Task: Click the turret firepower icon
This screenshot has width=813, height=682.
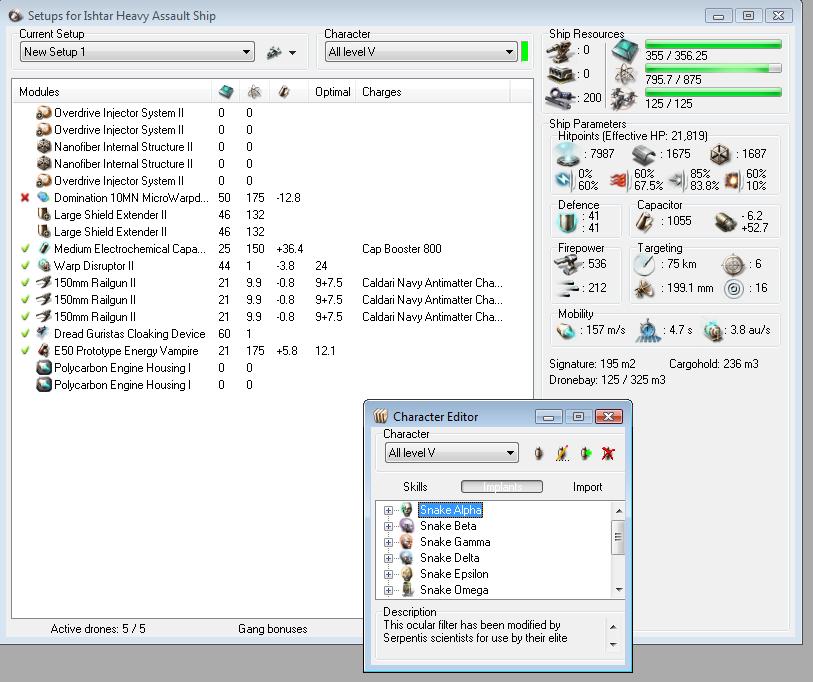Action: [567, 265]
